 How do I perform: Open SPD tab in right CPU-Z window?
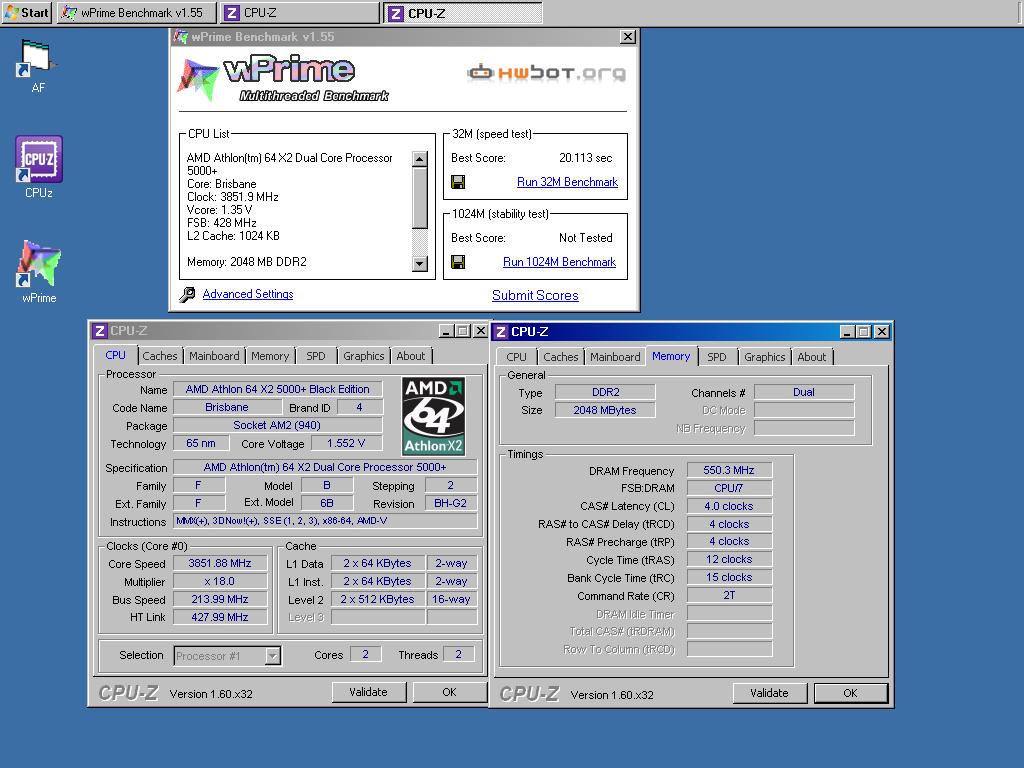(717, 357)
